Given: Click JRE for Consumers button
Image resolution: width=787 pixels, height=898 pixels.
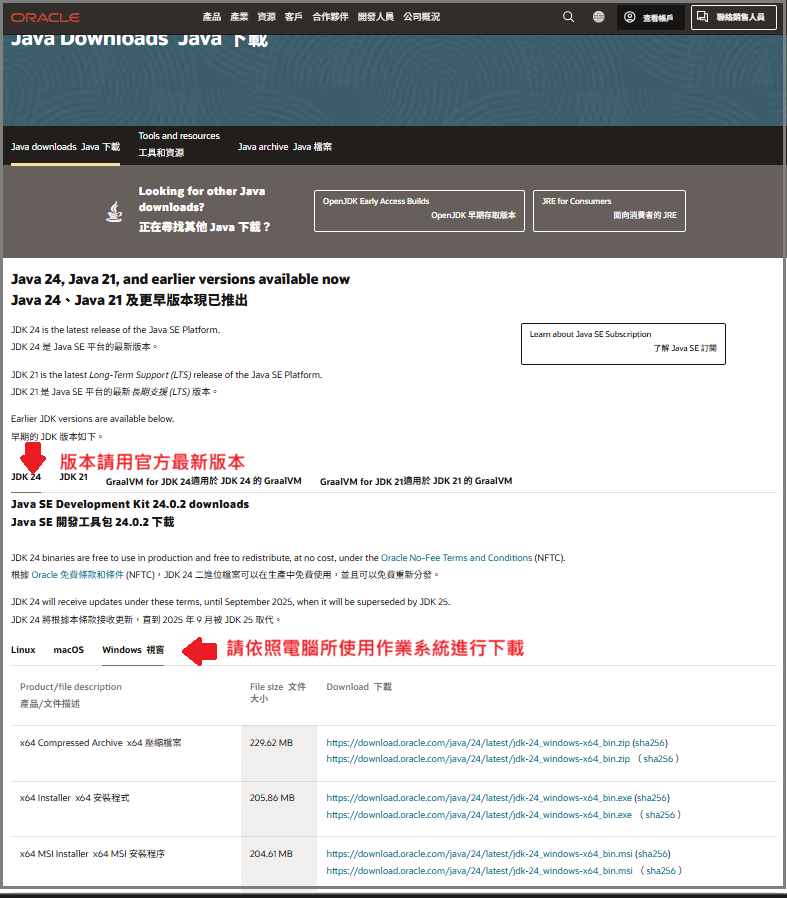Looking at the screenshot, I should coord(609,211).
